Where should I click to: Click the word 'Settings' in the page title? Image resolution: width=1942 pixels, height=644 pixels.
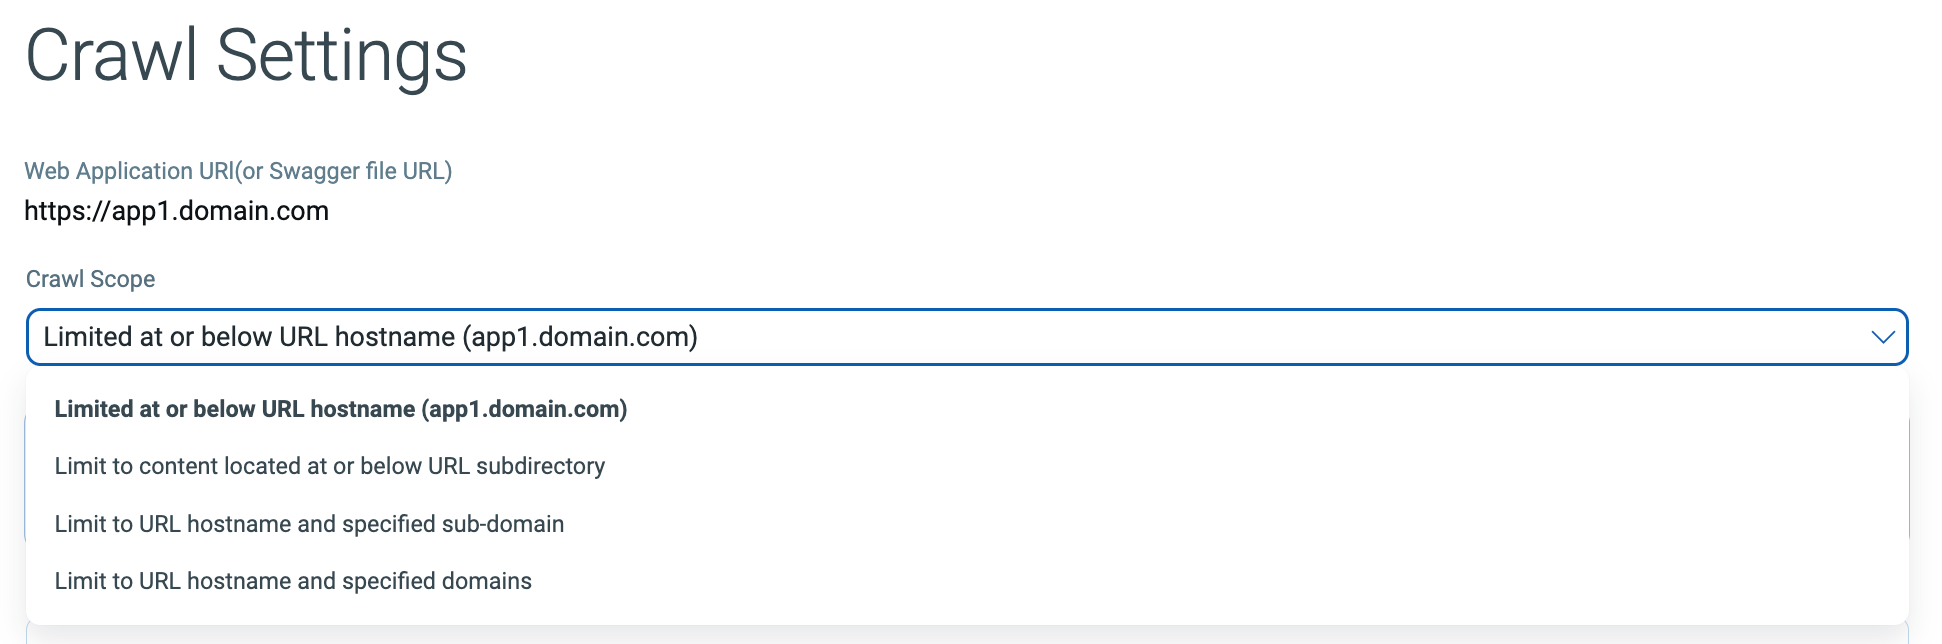(x=341, y=56)
